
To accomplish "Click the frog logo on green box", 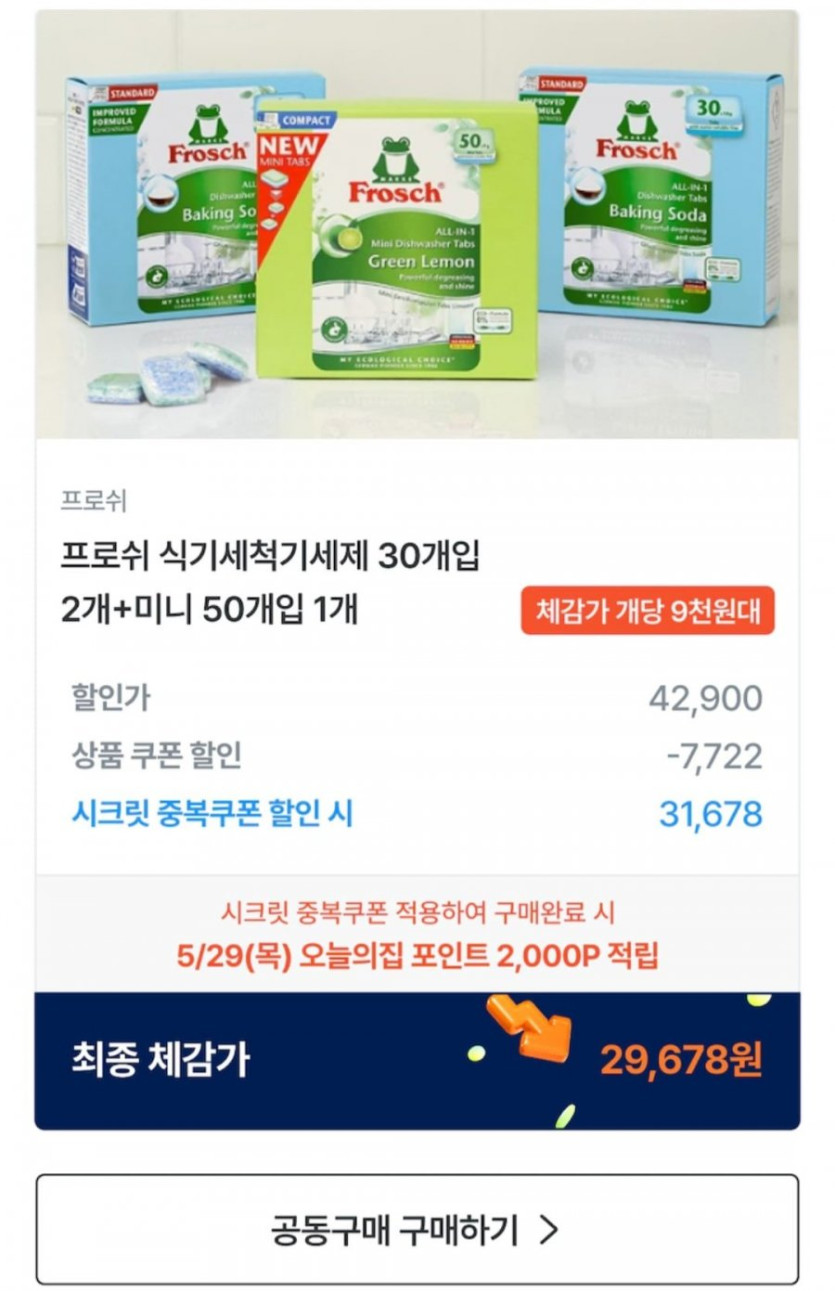I will click(x=395, y=160).
